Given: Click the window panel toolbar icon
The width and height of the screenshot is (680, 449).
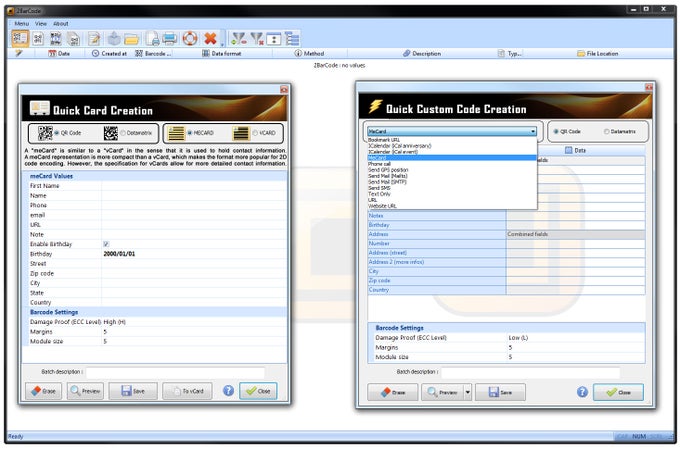Looking at the screenshot, I should [x=274, y=39].
